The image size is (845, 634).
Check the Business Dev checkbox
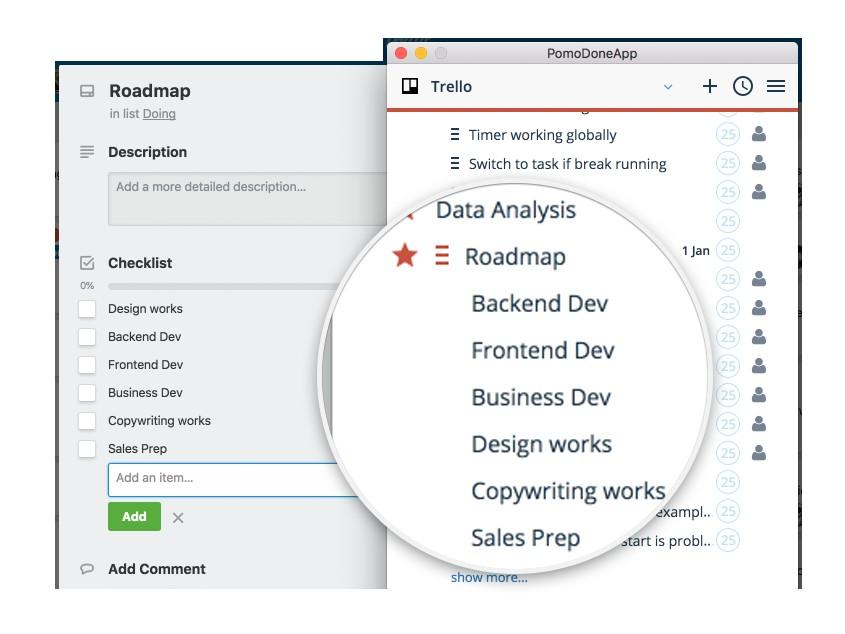[x=87, y=393]
